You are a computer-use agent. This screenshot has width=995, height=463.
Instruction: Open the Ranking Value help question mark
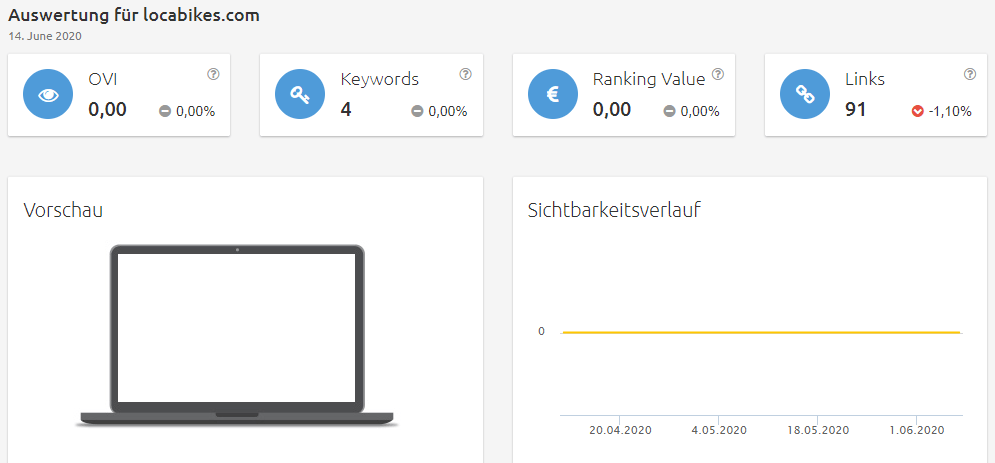pyautogui.click(x=718, y=74)
